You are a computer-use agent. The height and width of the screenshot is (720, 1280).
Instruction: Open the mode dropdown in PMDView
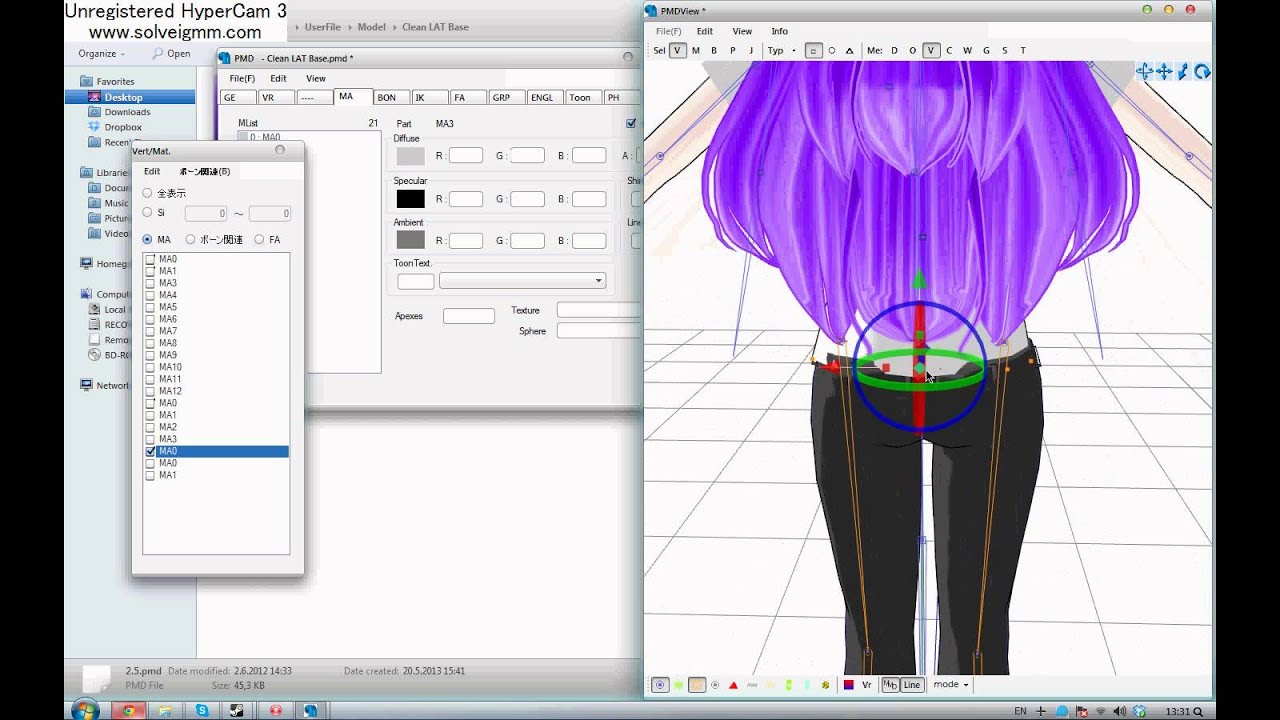pyautogui.click(x=951, y=685)
